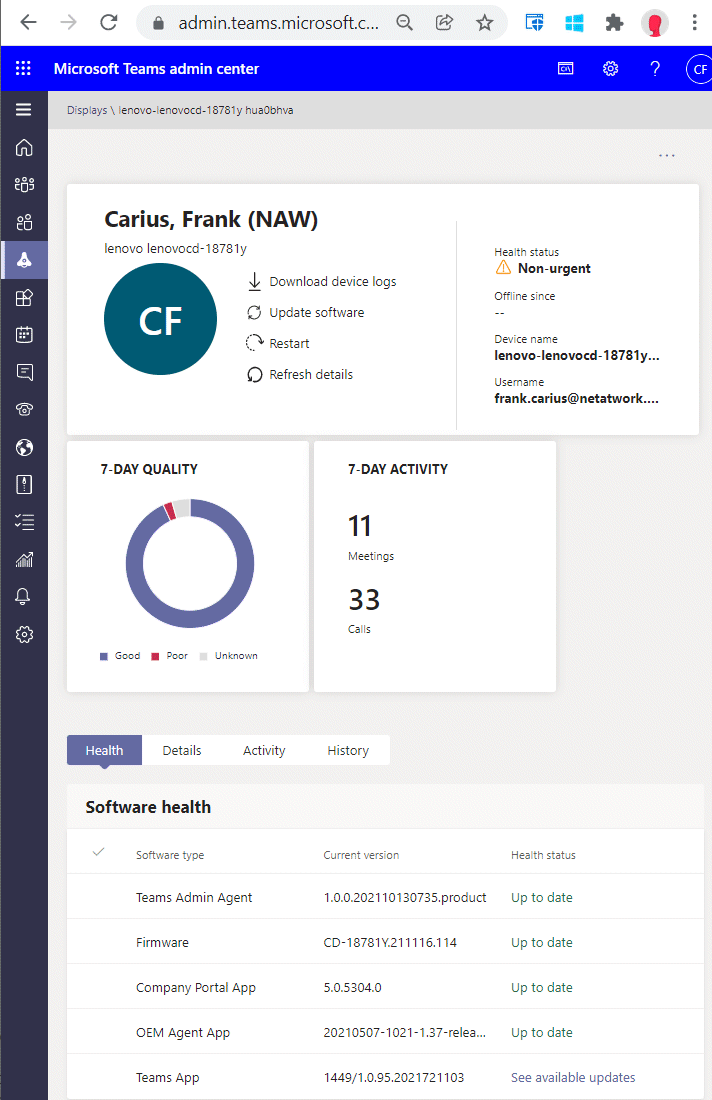Switch to the Activity tab
The image size is (712, 1100).
point(264,750)
